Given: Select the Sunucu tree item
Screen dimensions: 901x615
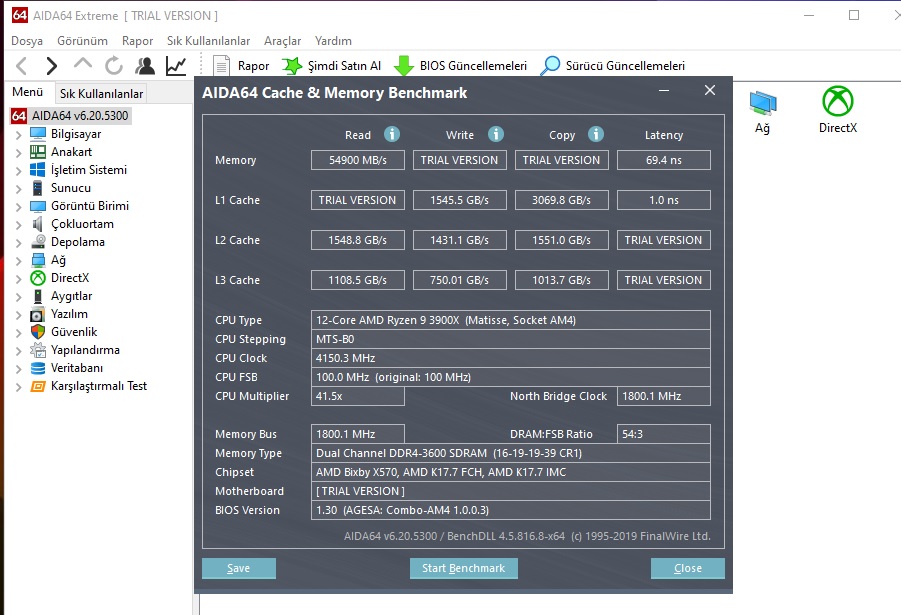Looking at the screenshot, I should [x=70, y=188].
